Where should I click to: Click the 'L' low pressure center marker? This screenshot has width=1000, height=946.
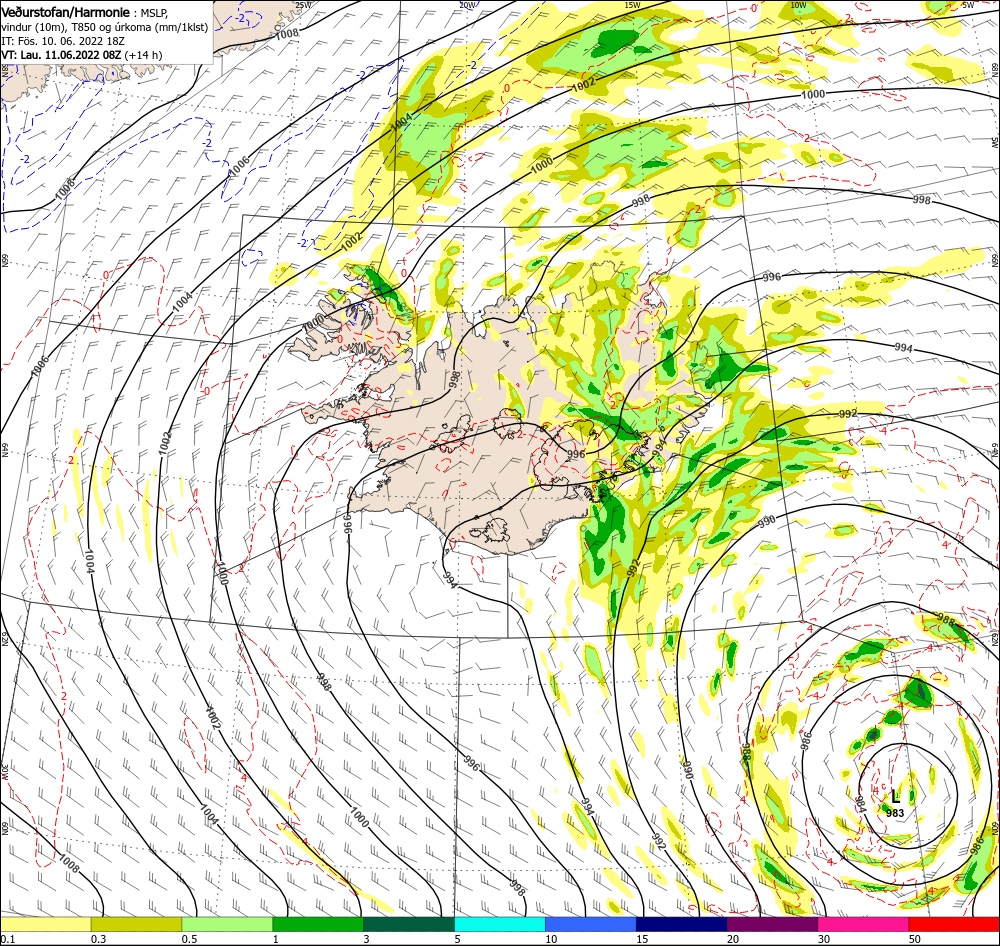point(895,796)
